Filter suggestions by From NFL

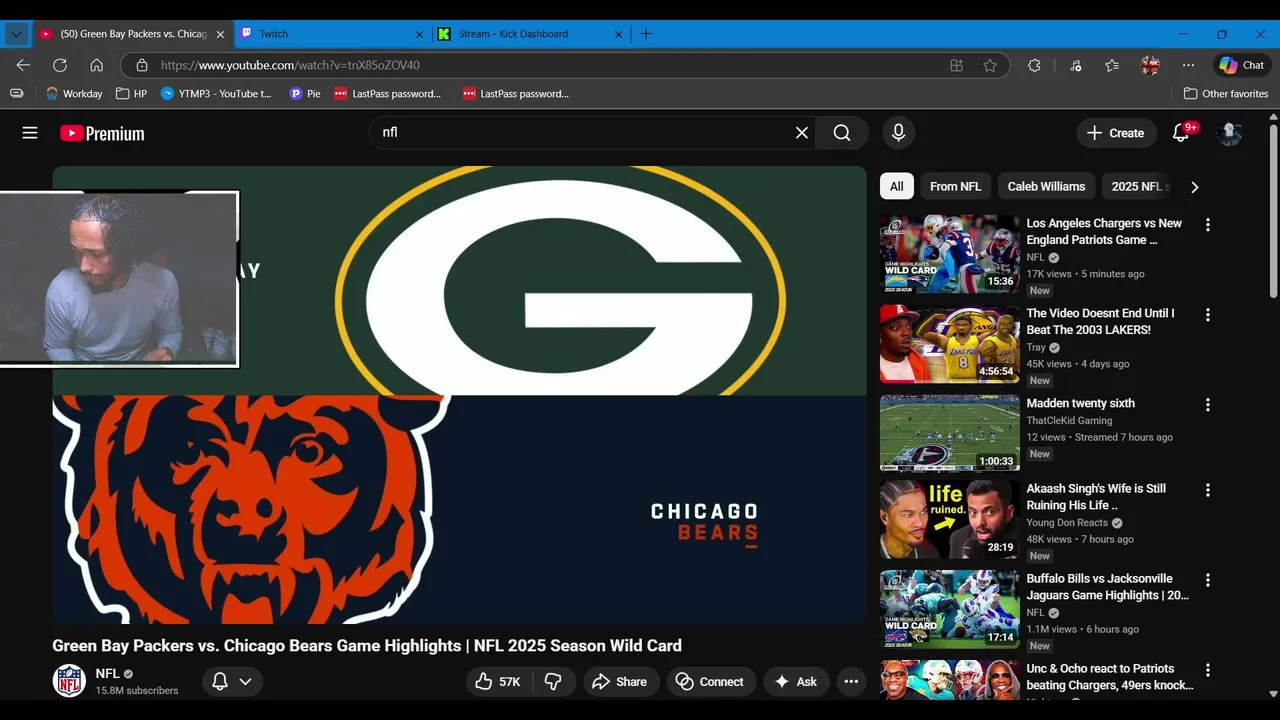955,187
